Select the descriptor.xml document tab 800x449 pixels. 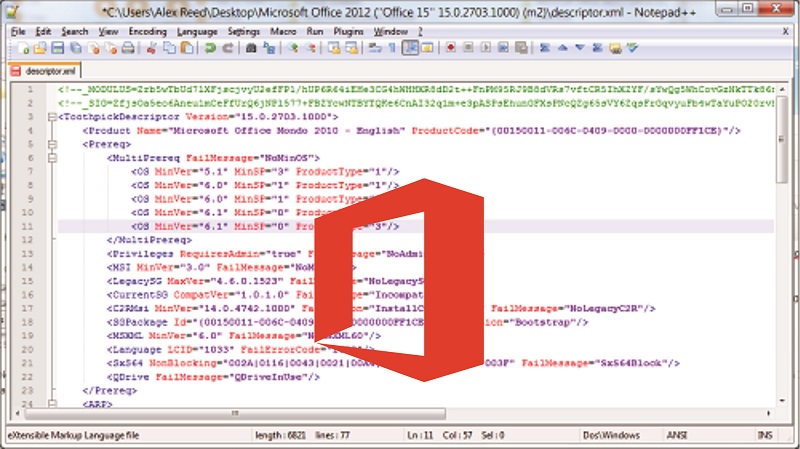(45, 70)
